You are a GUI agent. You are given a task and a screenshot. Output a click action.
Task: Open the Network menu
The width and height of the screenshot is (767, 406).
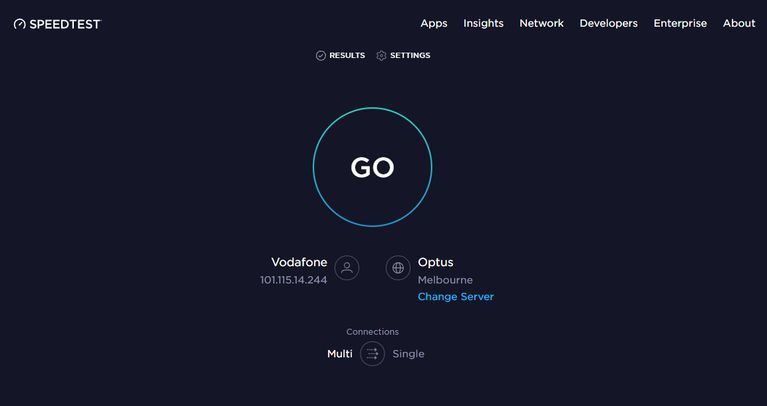click(x=541, y=23)
